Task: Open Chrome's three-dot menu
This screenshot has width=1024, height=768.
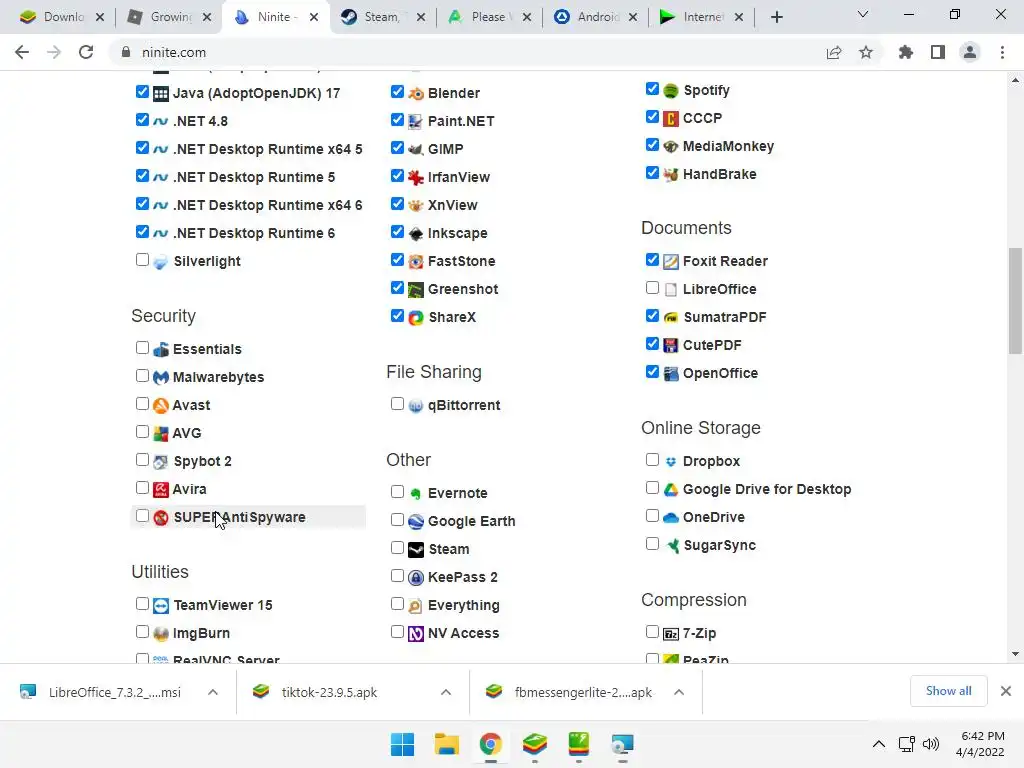Action: coord(1002,52)
